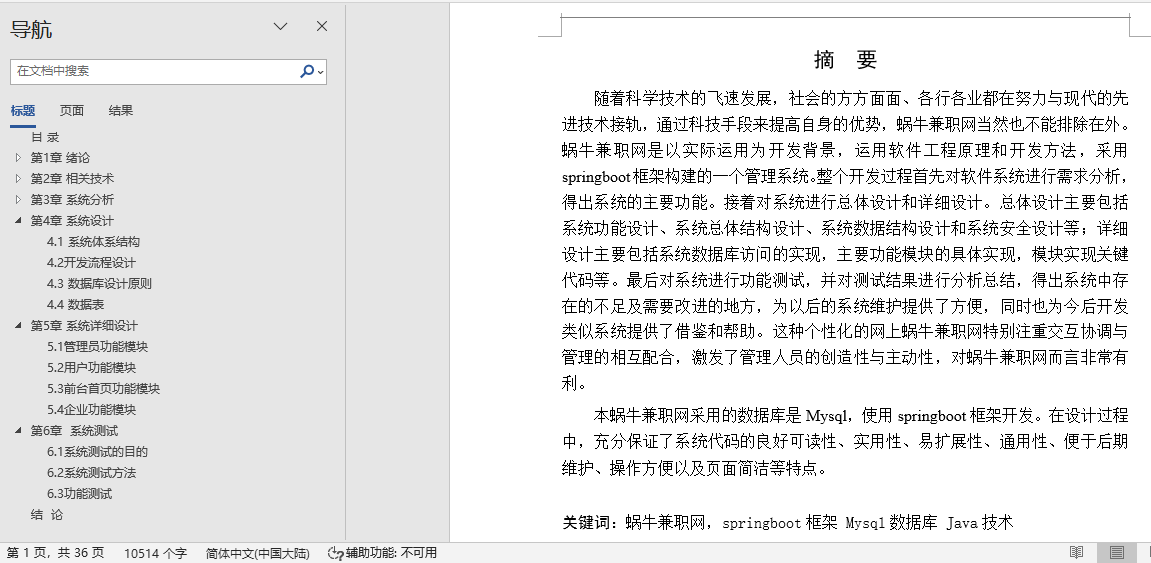This screenshot has width=1151, height=563.
Task: Switch to Read Mode view icon
Action: 1076,552
